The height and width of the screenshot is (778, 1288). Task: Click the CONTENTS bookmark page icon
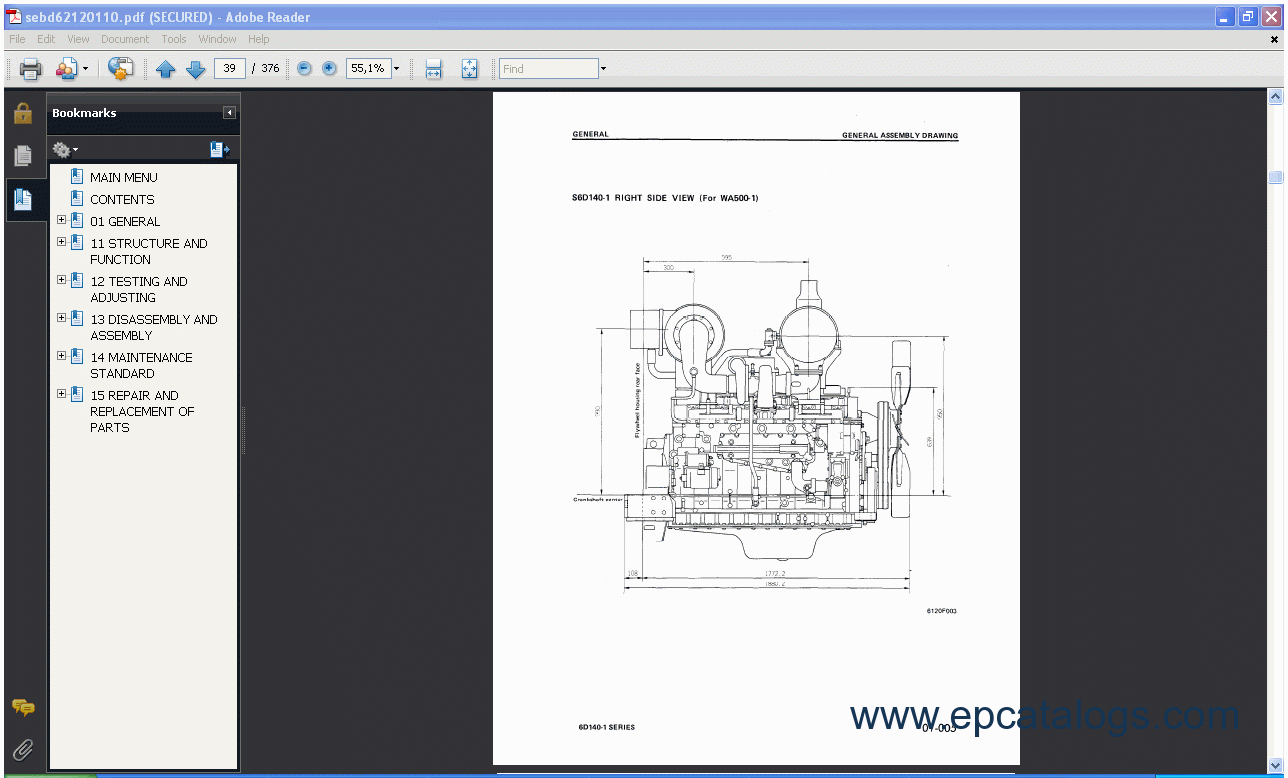[x=77, y=198]
